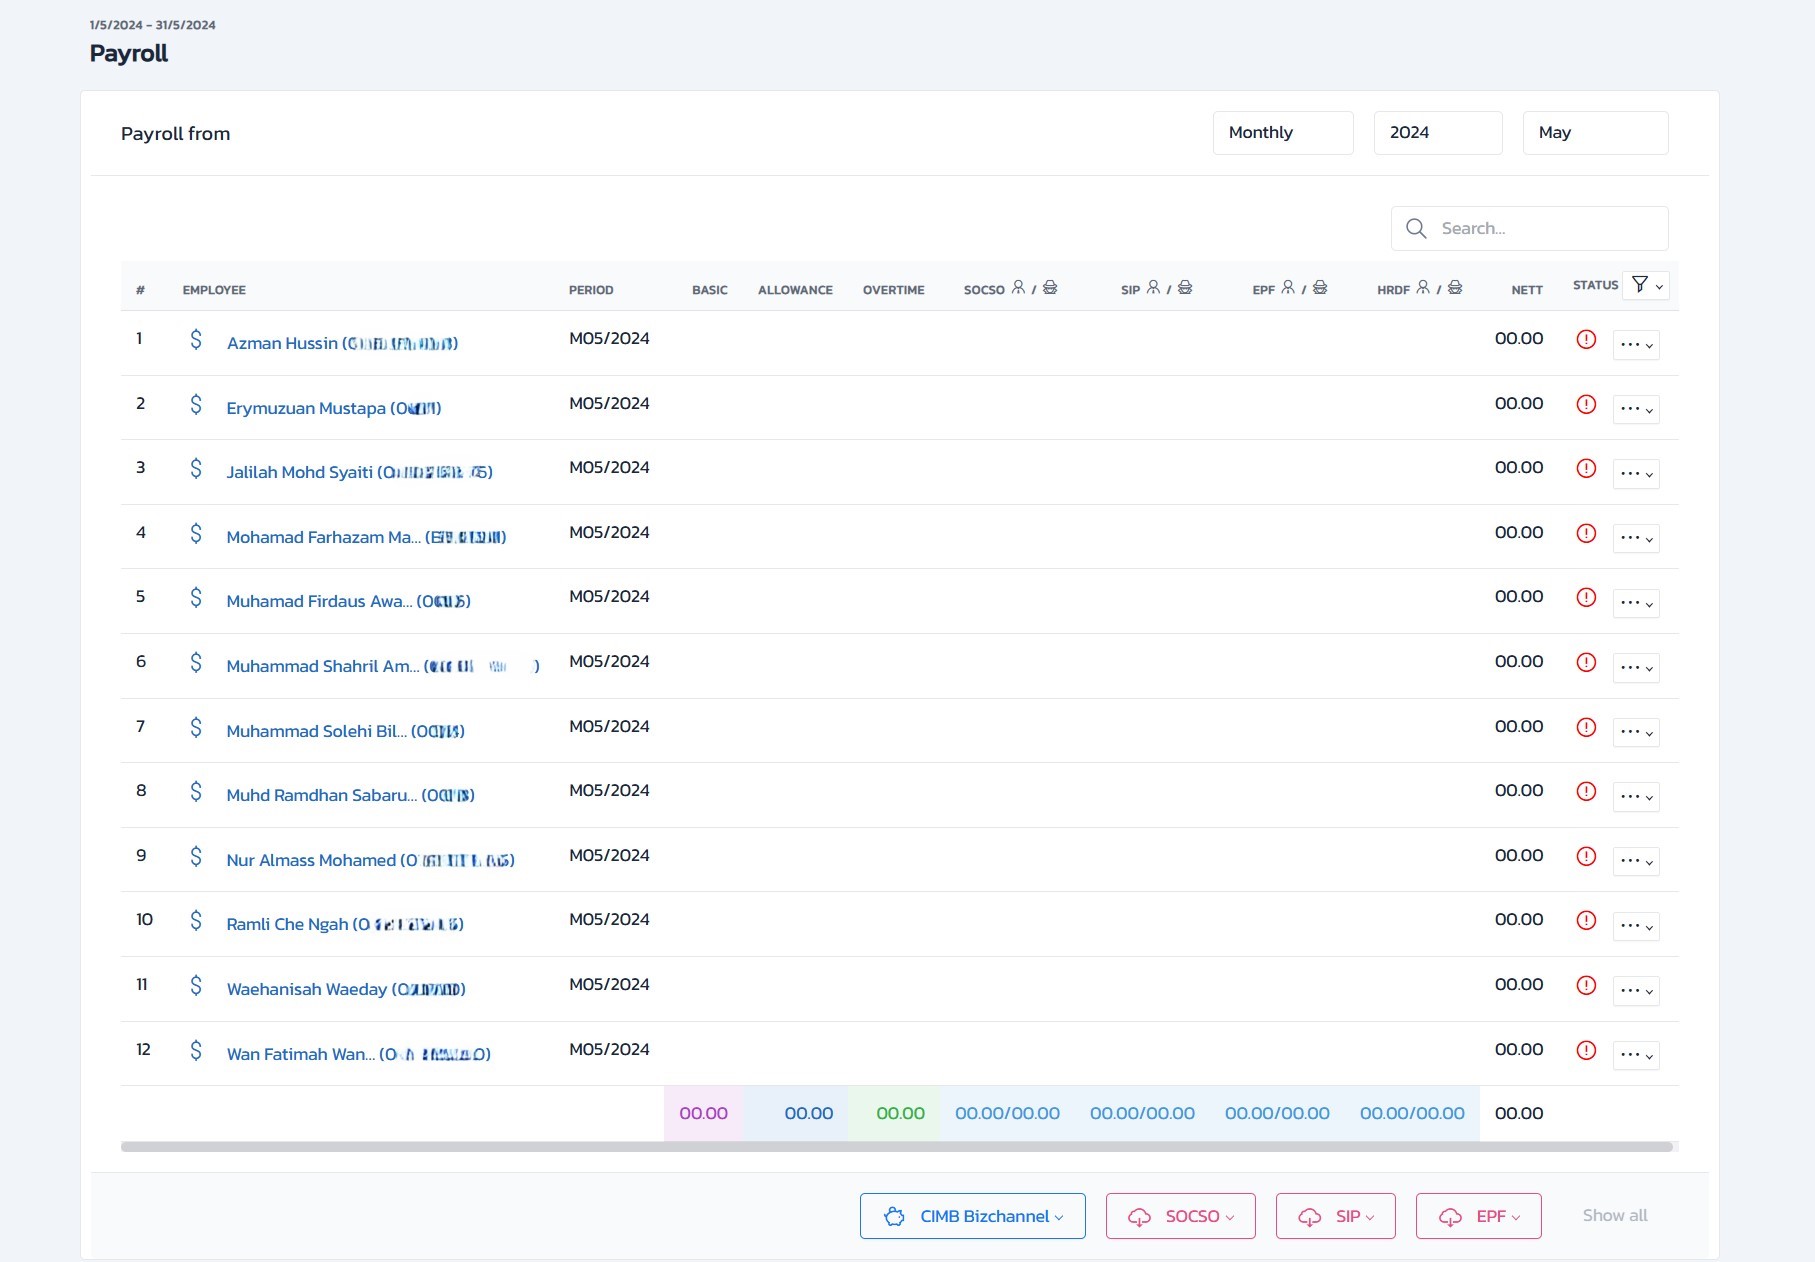Expand the actions menu for Jalilah Mohd Syaiti
Screen dimensions: 1815x1262
pyautogui.click(x=1636, y=474)
